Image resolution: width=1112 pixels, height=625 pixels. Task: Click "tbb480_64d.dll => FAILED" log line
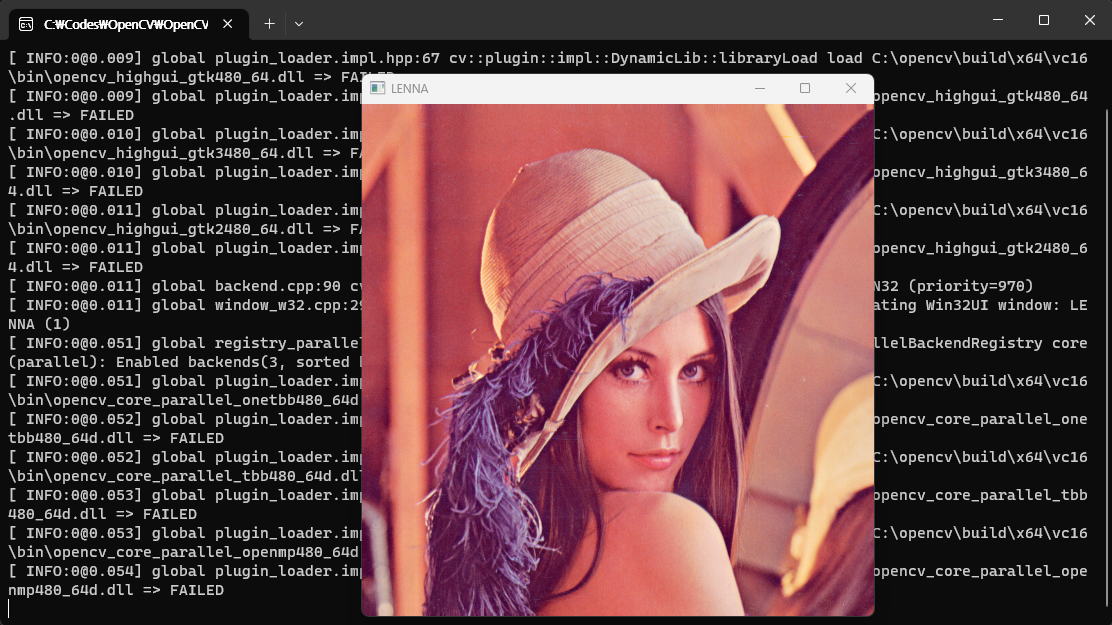tap(116, 438)
